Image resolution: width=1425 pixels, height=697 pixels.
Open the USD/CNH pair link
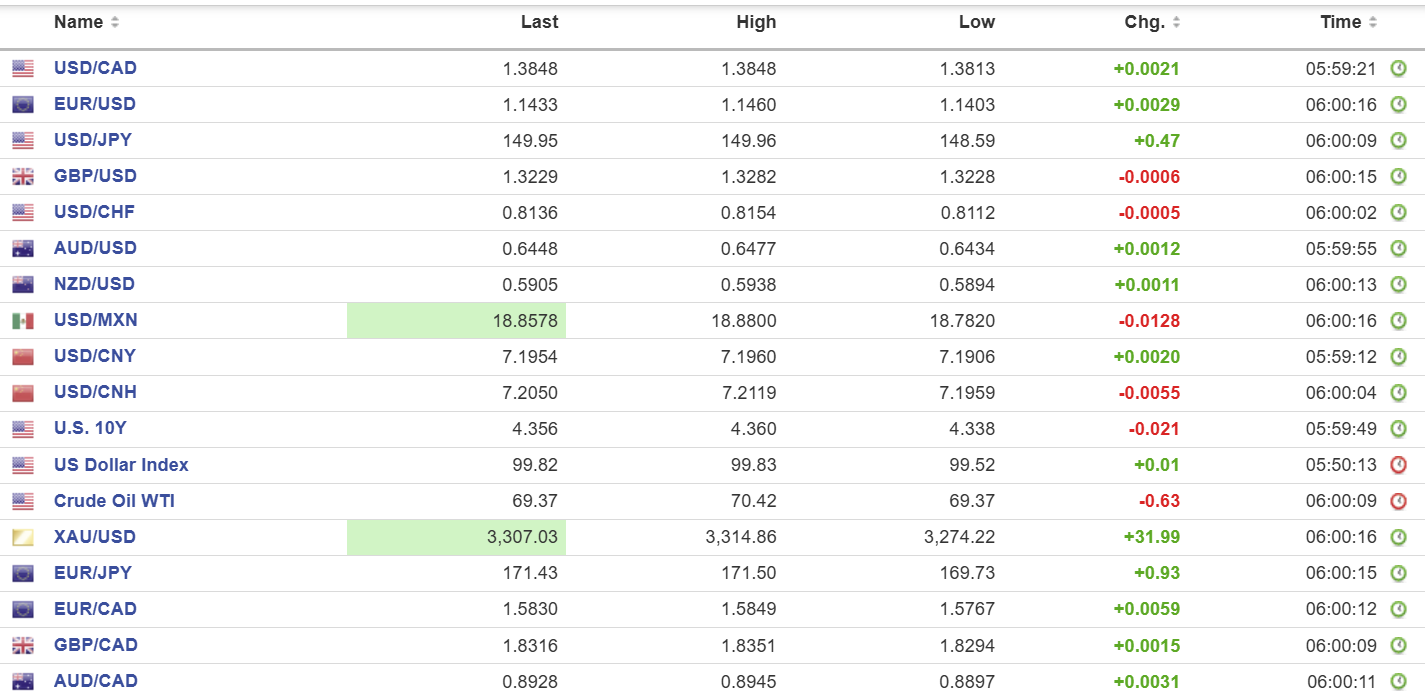[95, 392]
